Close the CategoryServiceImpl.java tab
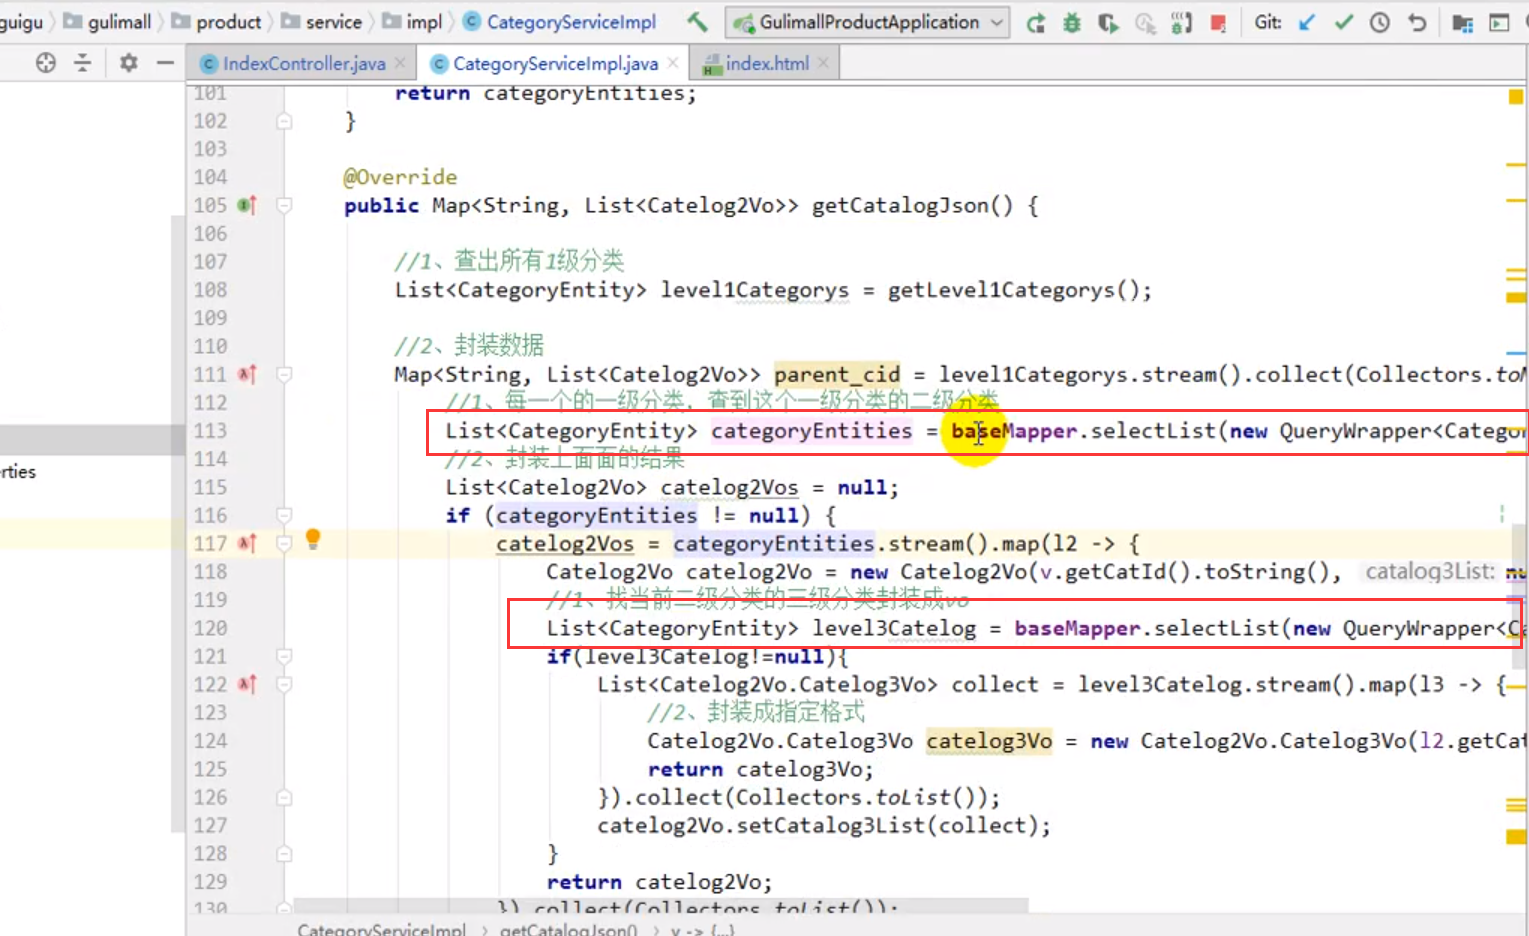Image resolution: width=1529 pixels, height=936 pixels. (673, 63)
